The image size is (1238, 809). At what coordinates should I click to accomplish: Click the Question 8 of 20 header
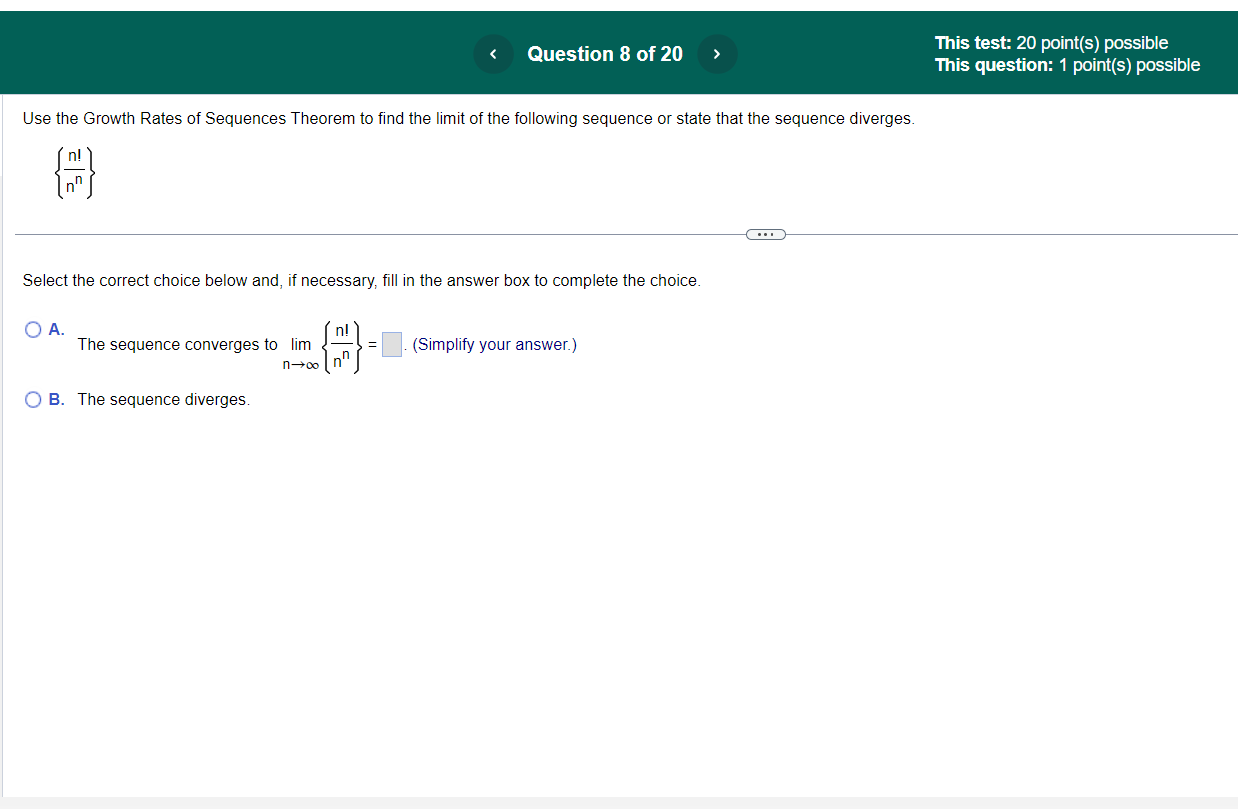click(x=605, y=54)
